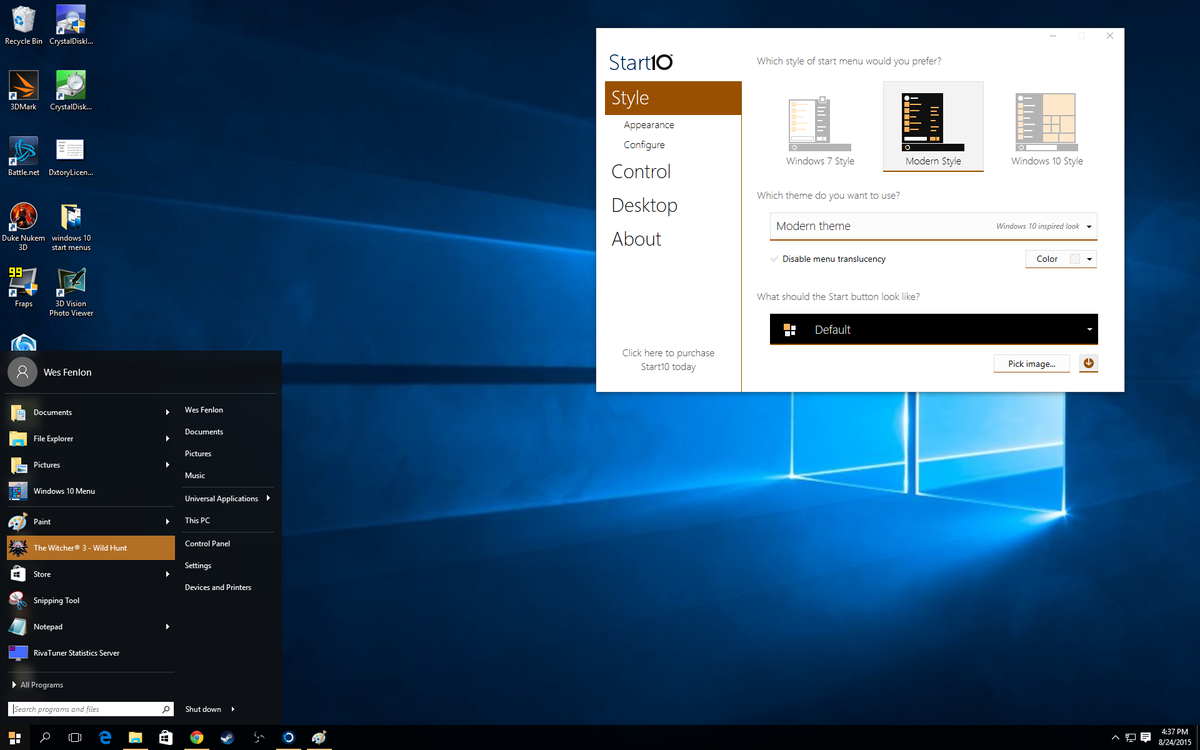Launch 3DMark from the desktop

pyautogui.click(x=22, y=88)
